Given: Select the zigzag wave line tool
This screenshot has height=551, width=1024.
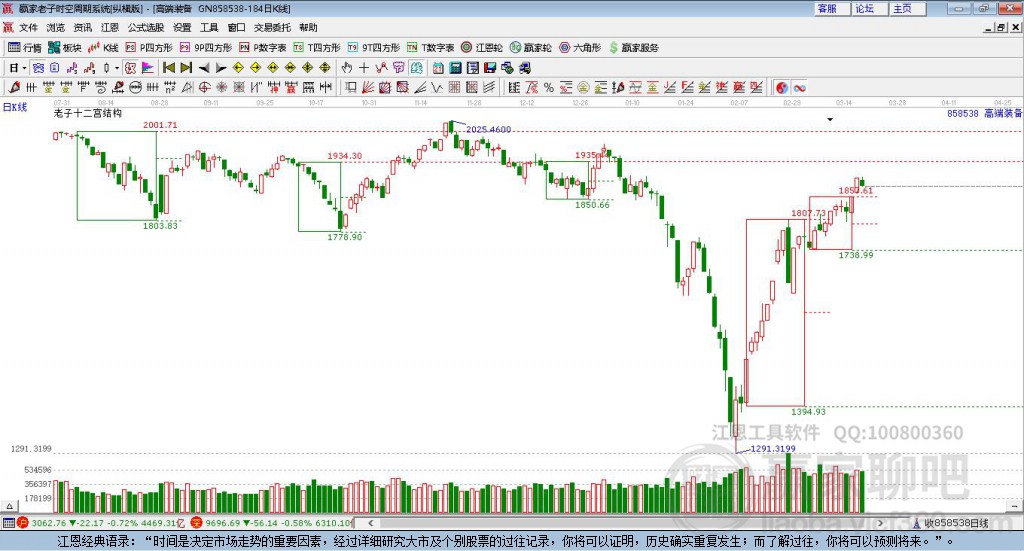Looking at the screenshot, I should (437, 87).
